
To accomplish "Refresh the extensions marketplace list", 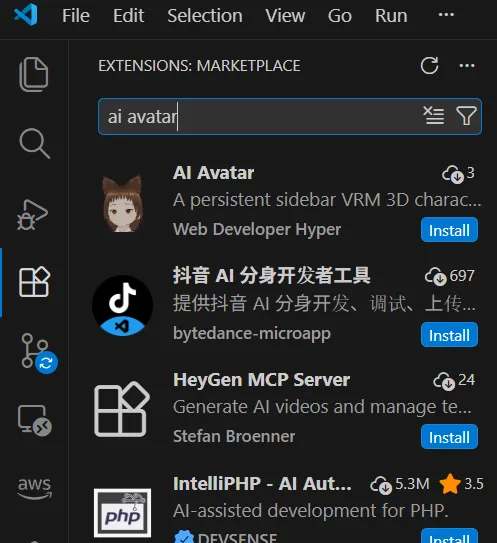I will pos(429,65).
